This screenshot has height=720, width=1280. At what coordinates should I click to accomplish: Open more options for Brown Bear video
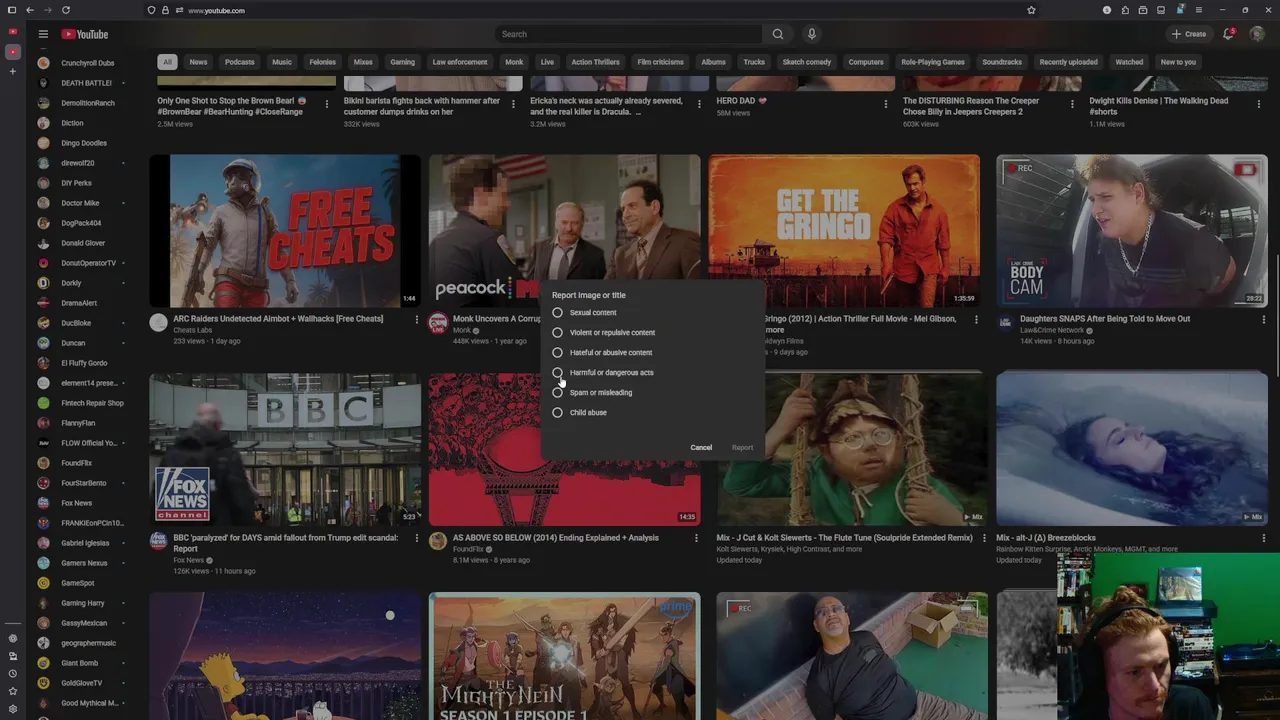[325, 103]
